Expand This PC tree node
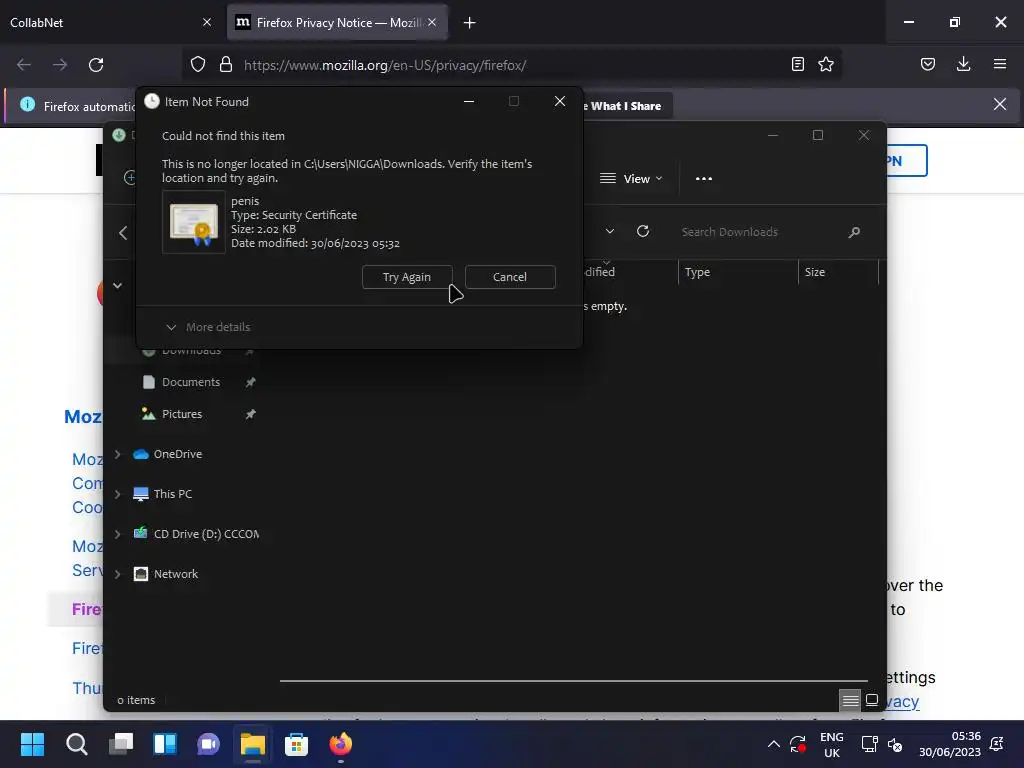The height and width of the screenshot is (768, 1024). (118, 494)
